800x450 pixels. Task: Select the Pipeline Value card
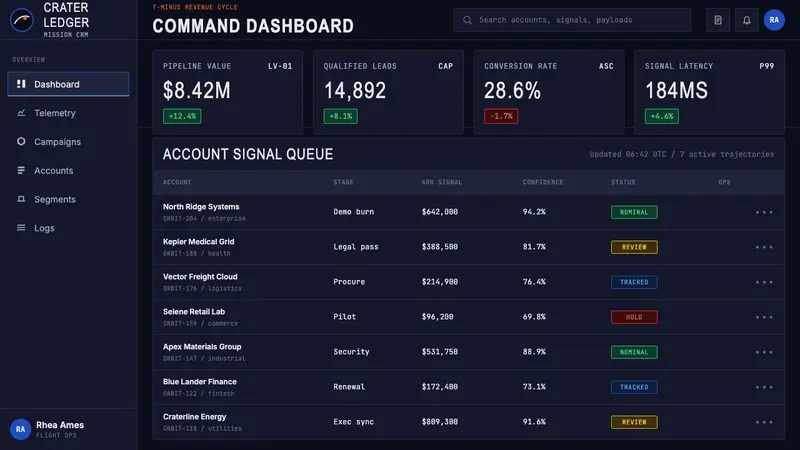click(228, 92)
